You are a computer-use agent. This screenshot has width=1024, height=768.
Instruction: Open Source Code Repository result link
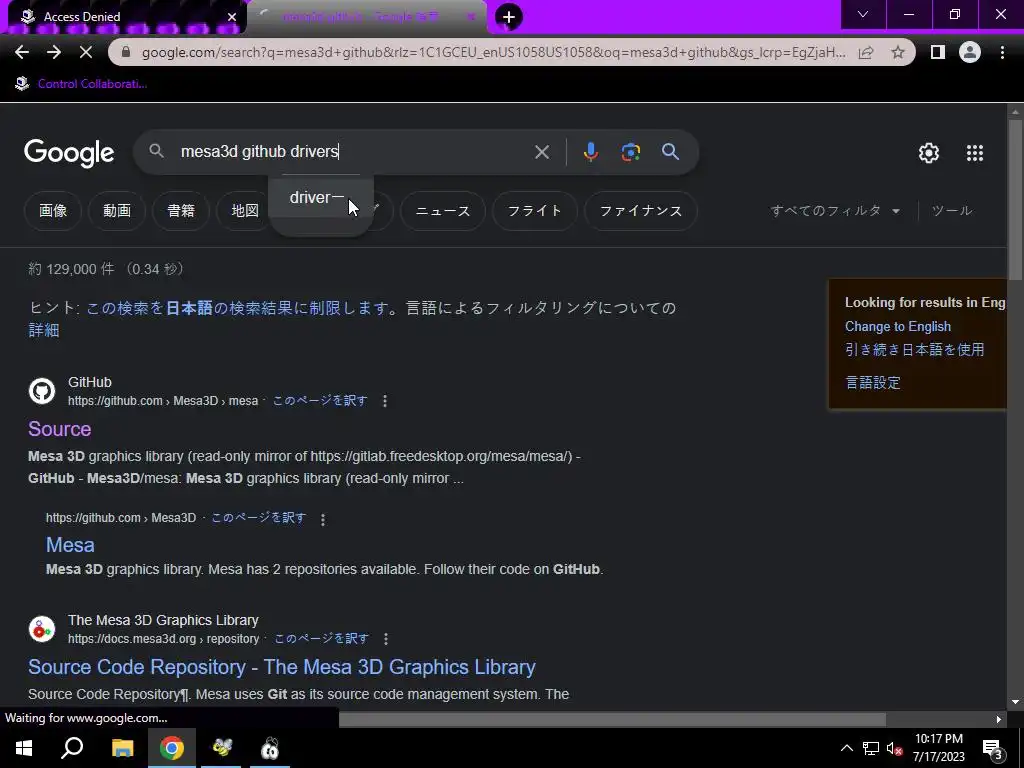pyautogui.click(x=281, y=667)
